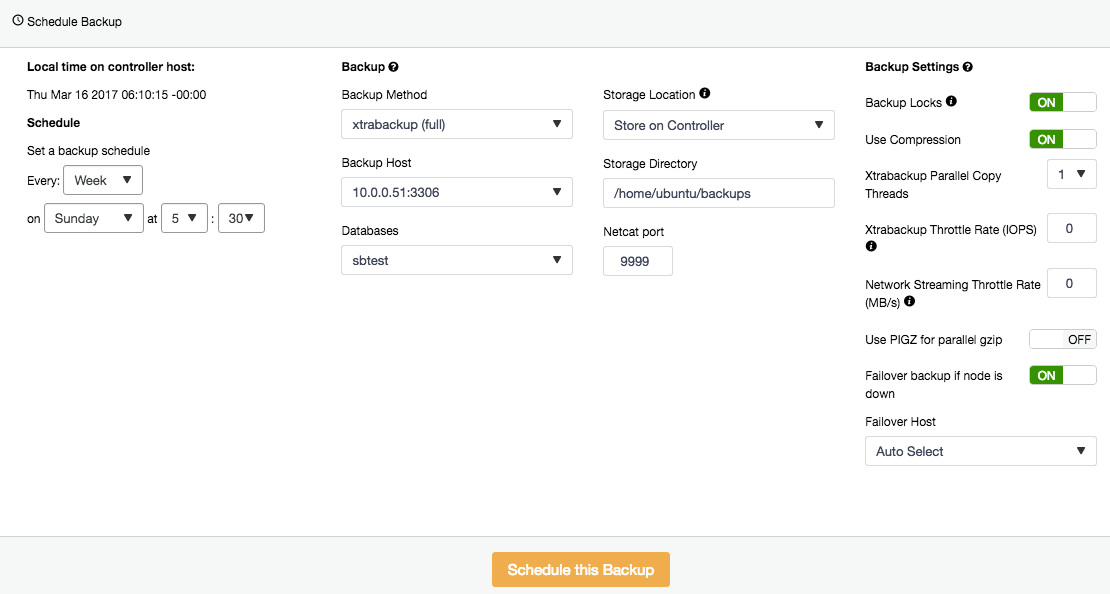The width and height of the screenshot is (1110, 594).
Task: Click the help icon next to Backup Settings
Action: (x=968, y=67)
